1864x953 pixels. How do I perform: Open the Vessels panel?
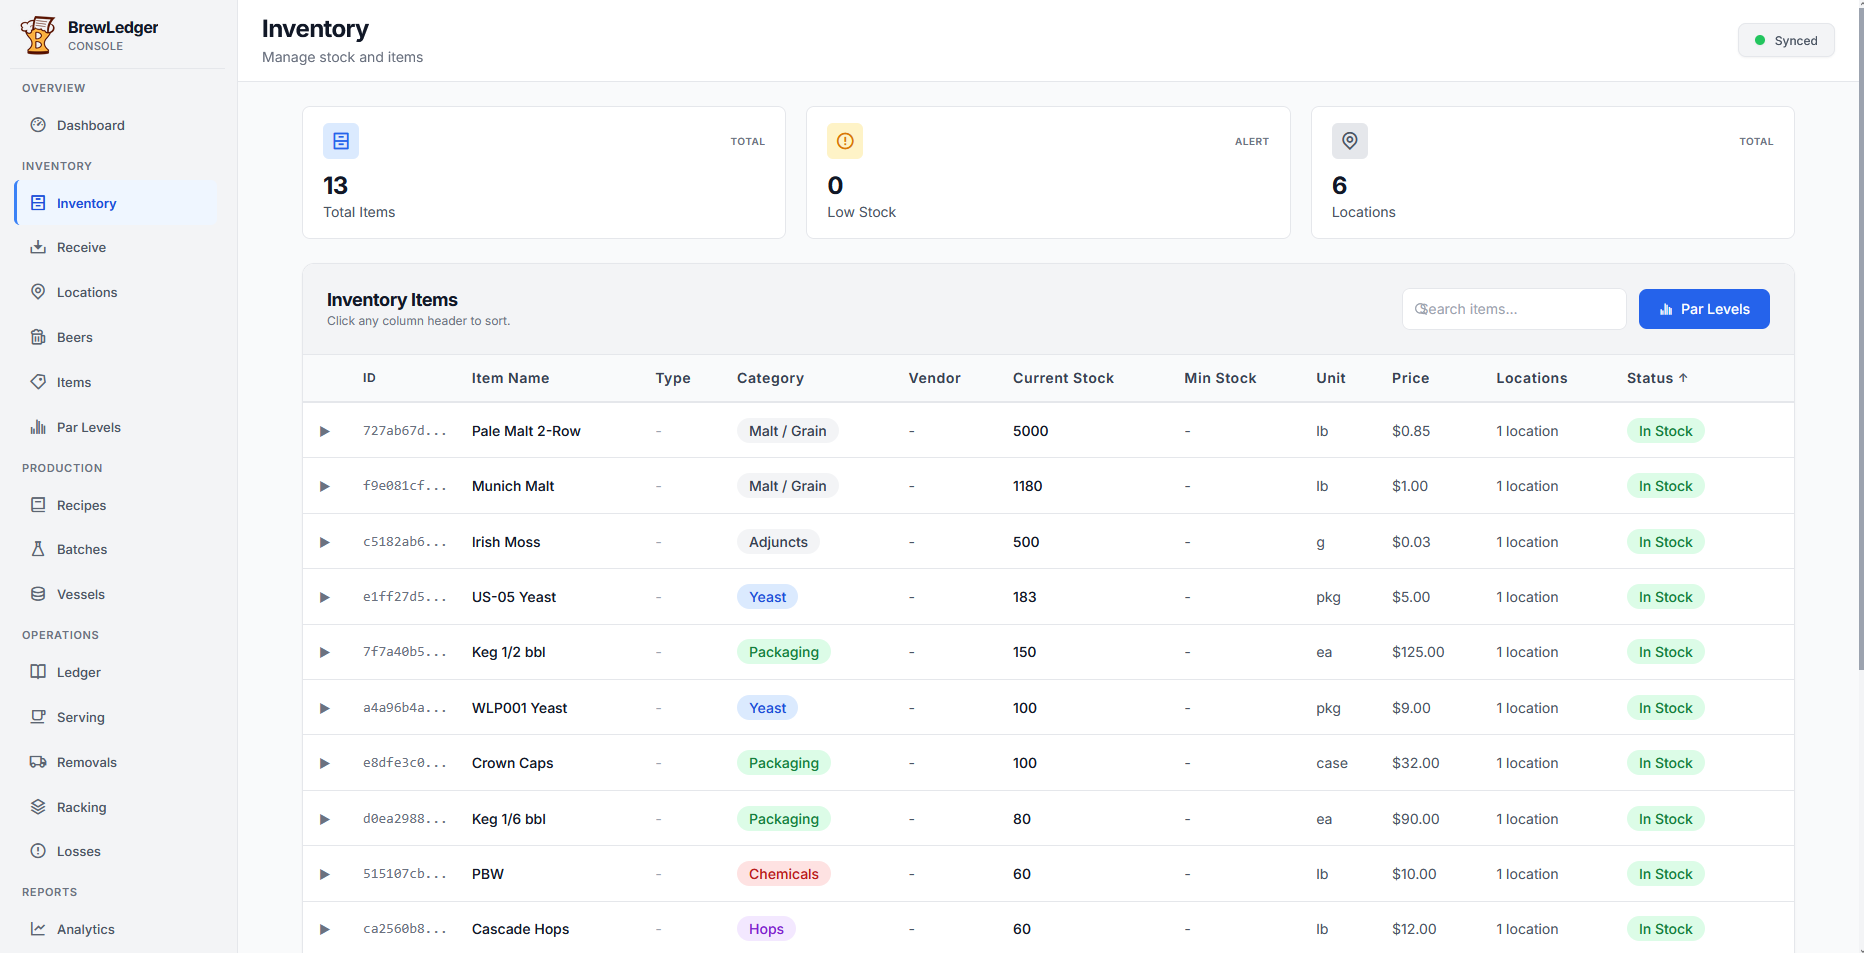click(80, 594)
